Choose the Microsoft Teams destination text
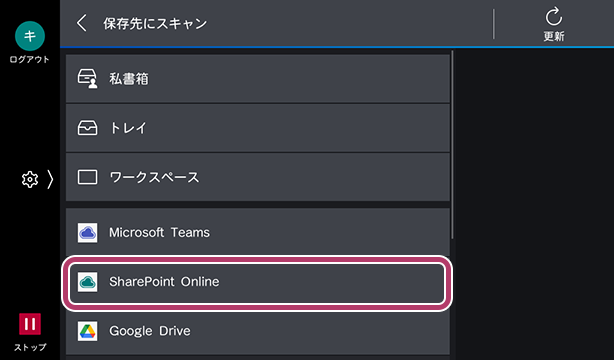Screen dimensions: 614x360 [159, 232]
